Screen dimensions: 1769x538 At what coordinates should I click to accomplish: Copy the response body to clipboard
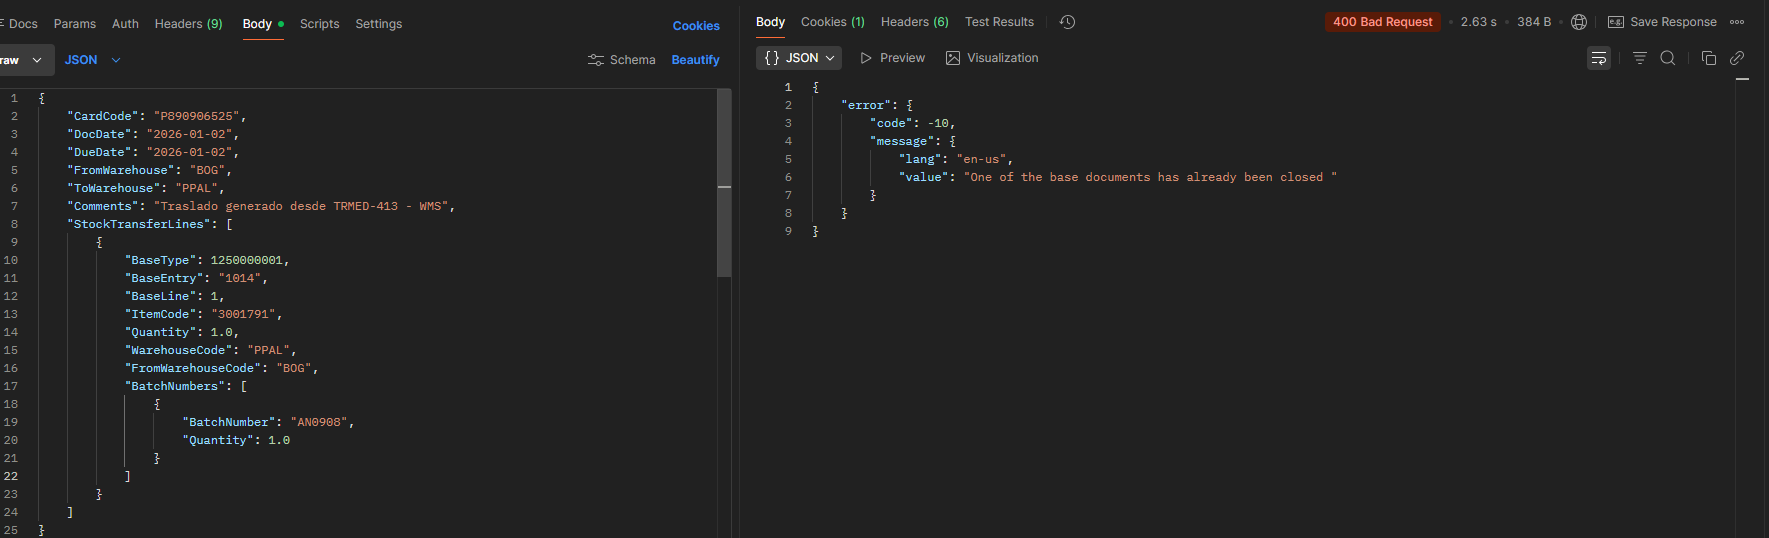click(1708, 58)
